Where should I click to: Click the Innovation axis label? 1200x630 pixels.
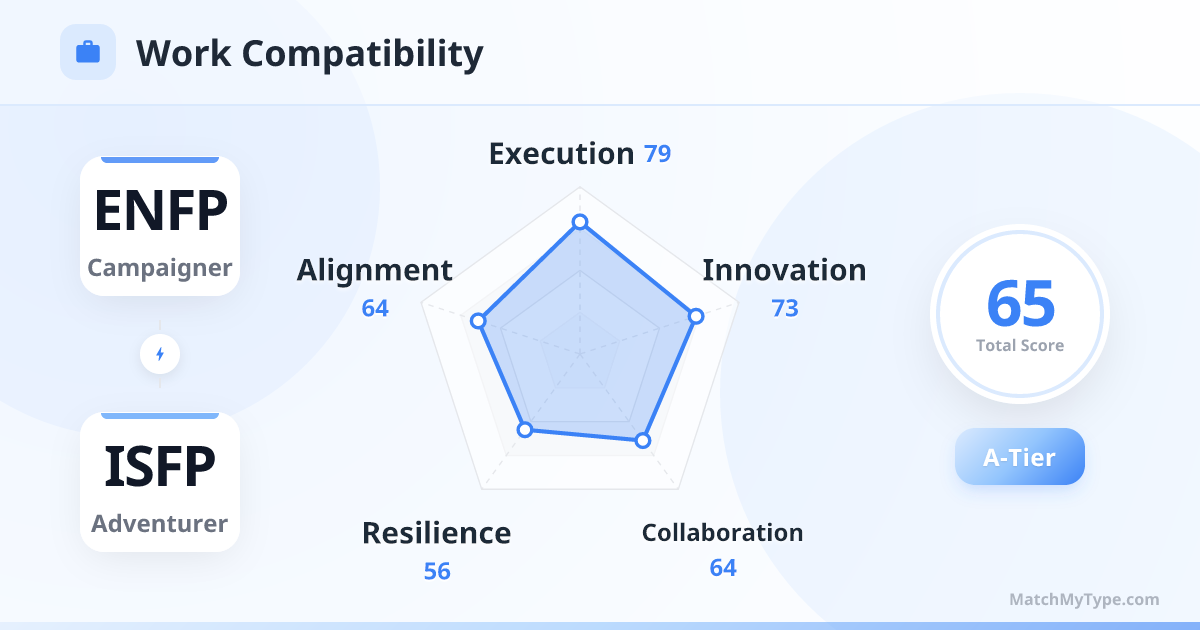click(x=784, y=270)
